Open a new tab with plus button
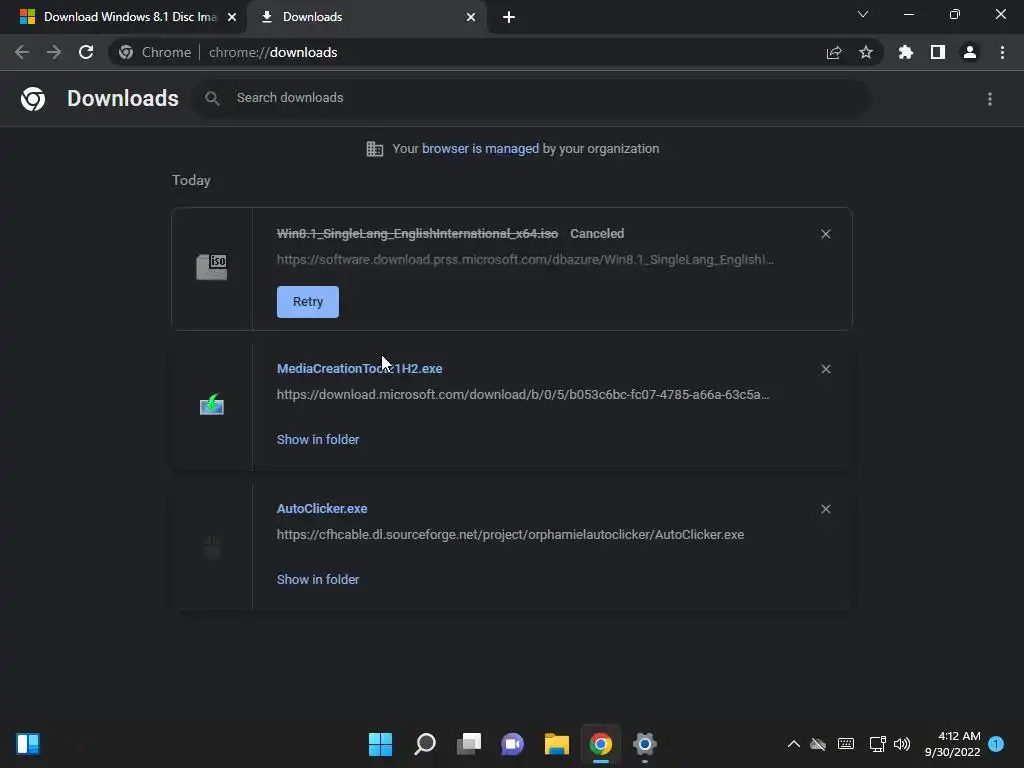Image resolution: width=1024 pixels, height=768 pixels. (509, 17)
